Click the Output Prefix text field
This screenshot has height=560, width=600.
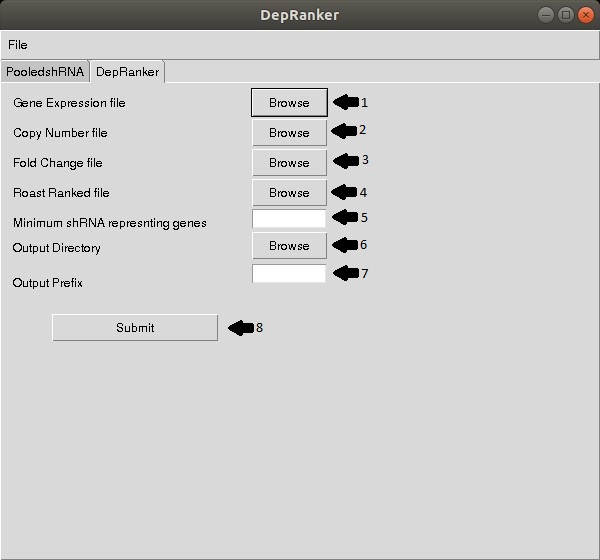click(x=289, y=273)
